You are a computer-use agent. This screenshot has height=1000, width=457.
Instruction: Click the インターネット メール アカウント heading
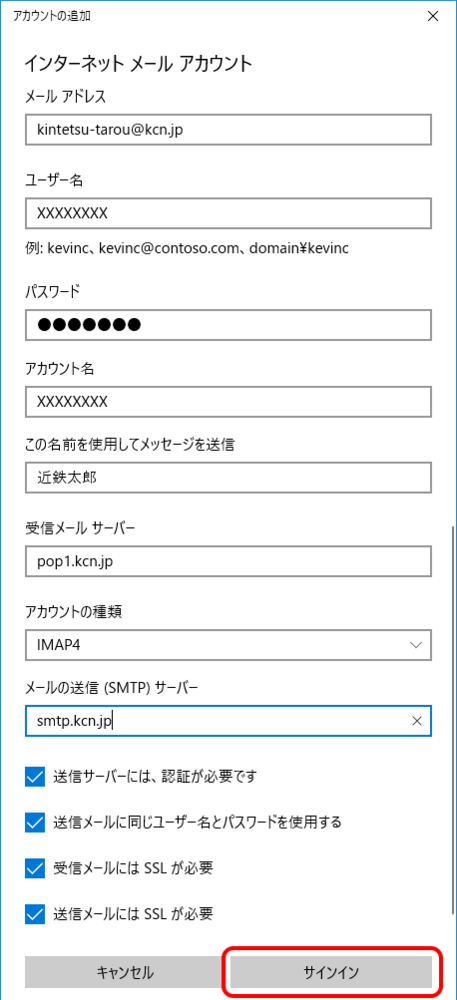pyautogui.click(x=138, y=63)
